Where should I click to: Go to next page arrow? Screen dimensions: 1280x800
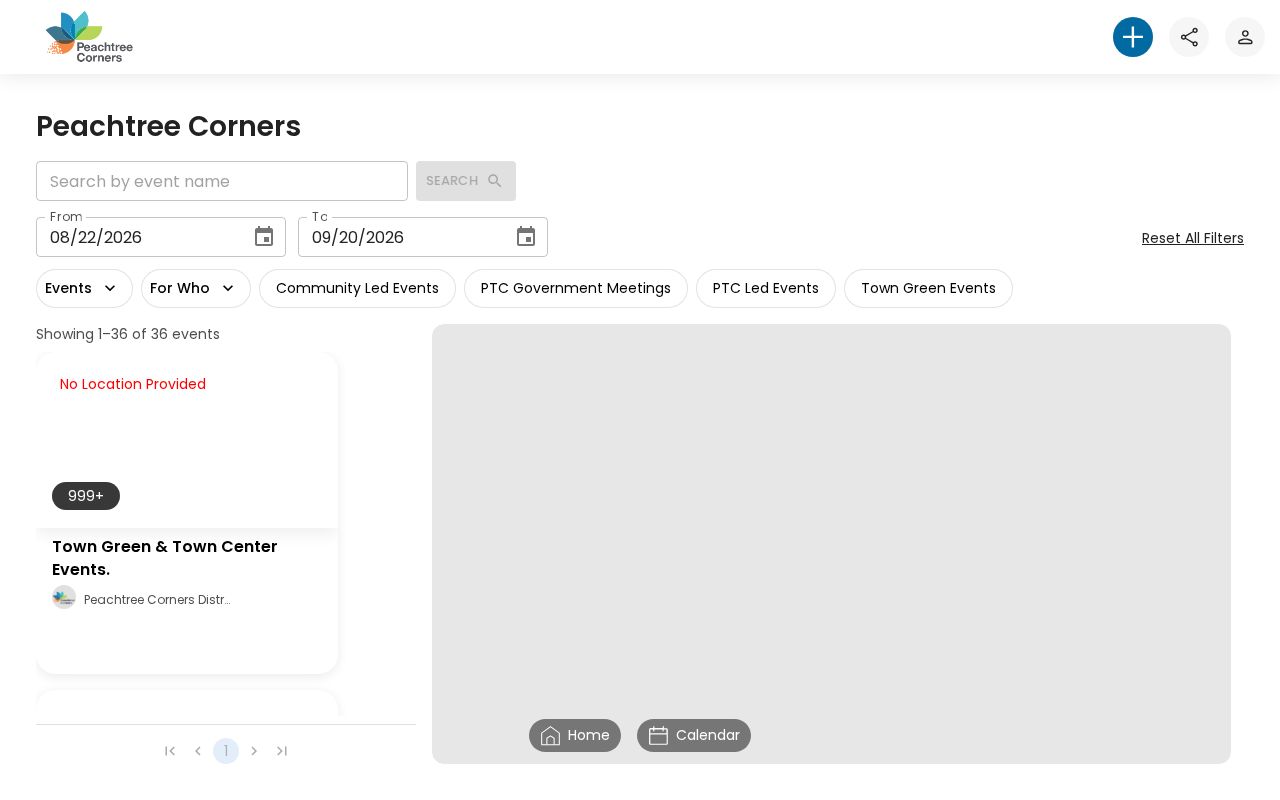[x=254, y=751]
